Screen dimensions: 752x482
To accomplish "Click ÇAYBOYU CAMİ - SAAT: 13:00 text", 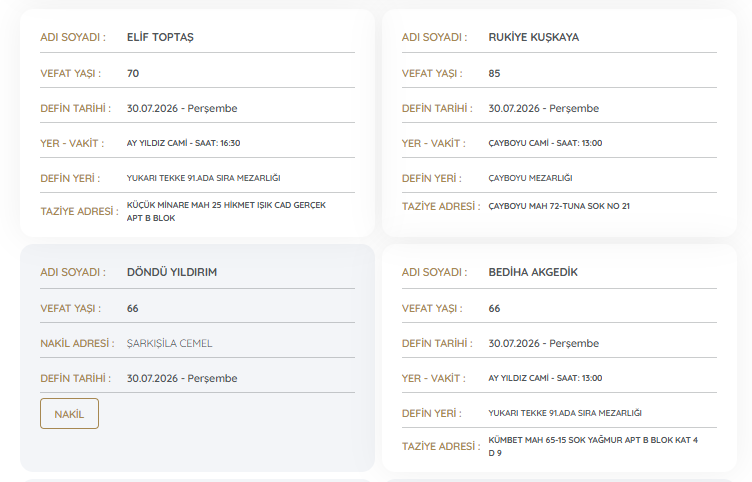I will [x=545, y=143].
